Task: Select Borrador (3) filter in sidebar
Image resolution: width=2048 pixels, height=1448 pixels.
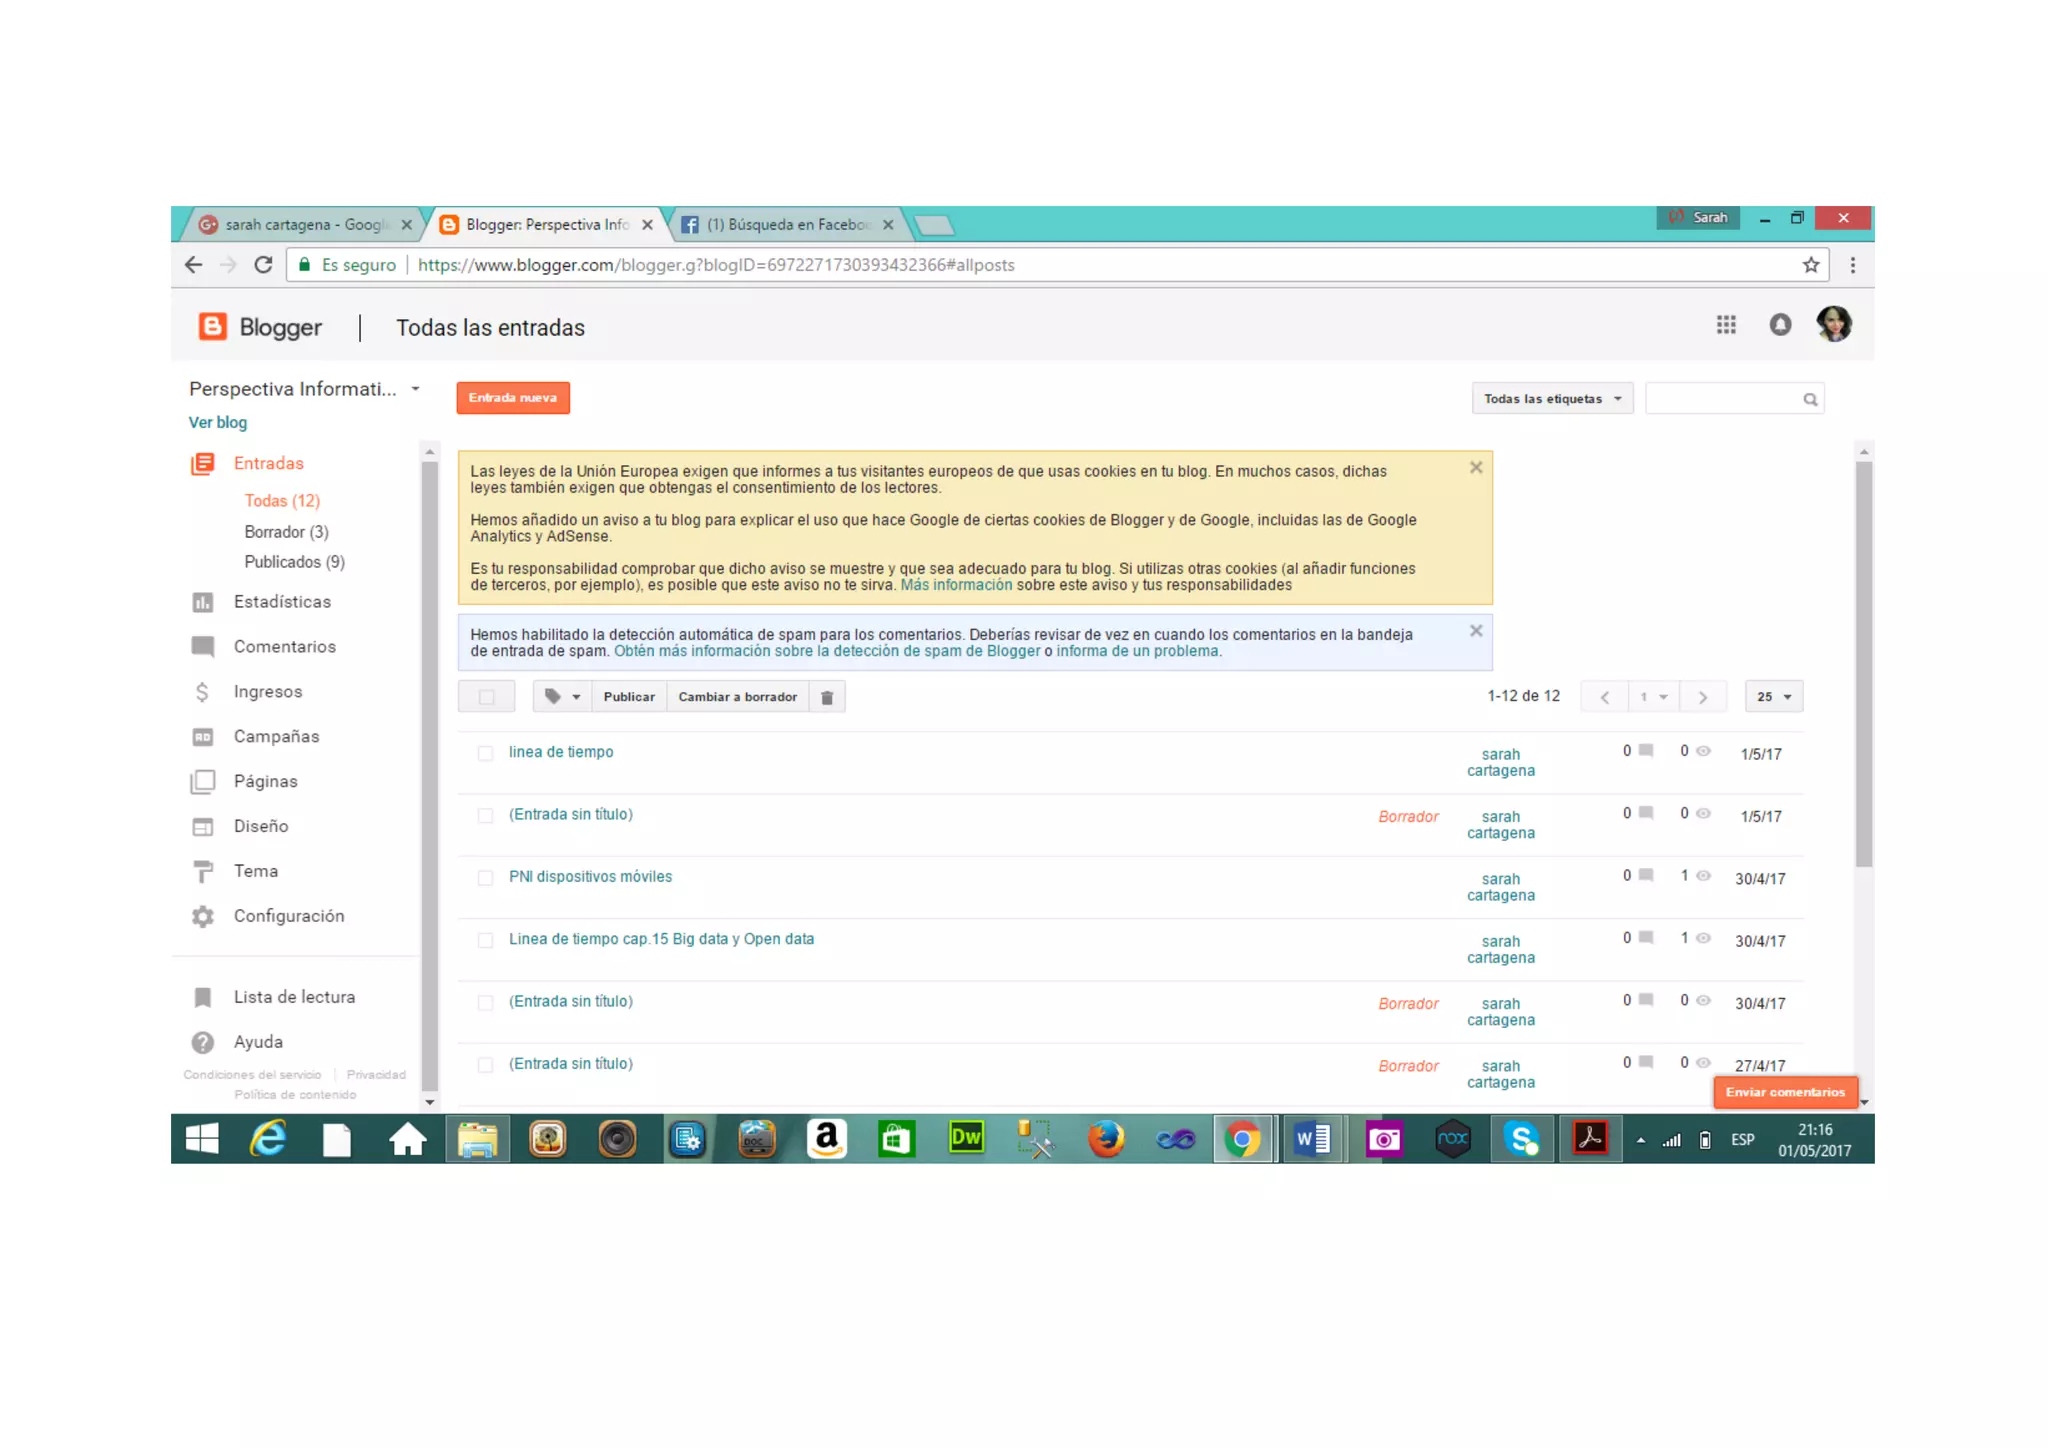Action: point(286,532)
